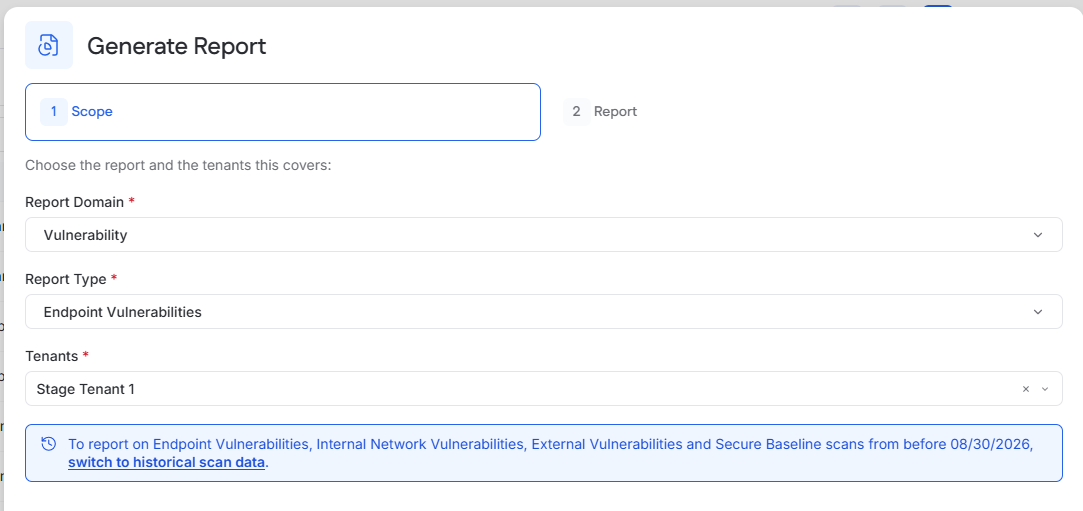This screenshot has width=1083, height=511.
Task: Open the Tenants field with Stage Tenant 1
Action: point(544,389)
